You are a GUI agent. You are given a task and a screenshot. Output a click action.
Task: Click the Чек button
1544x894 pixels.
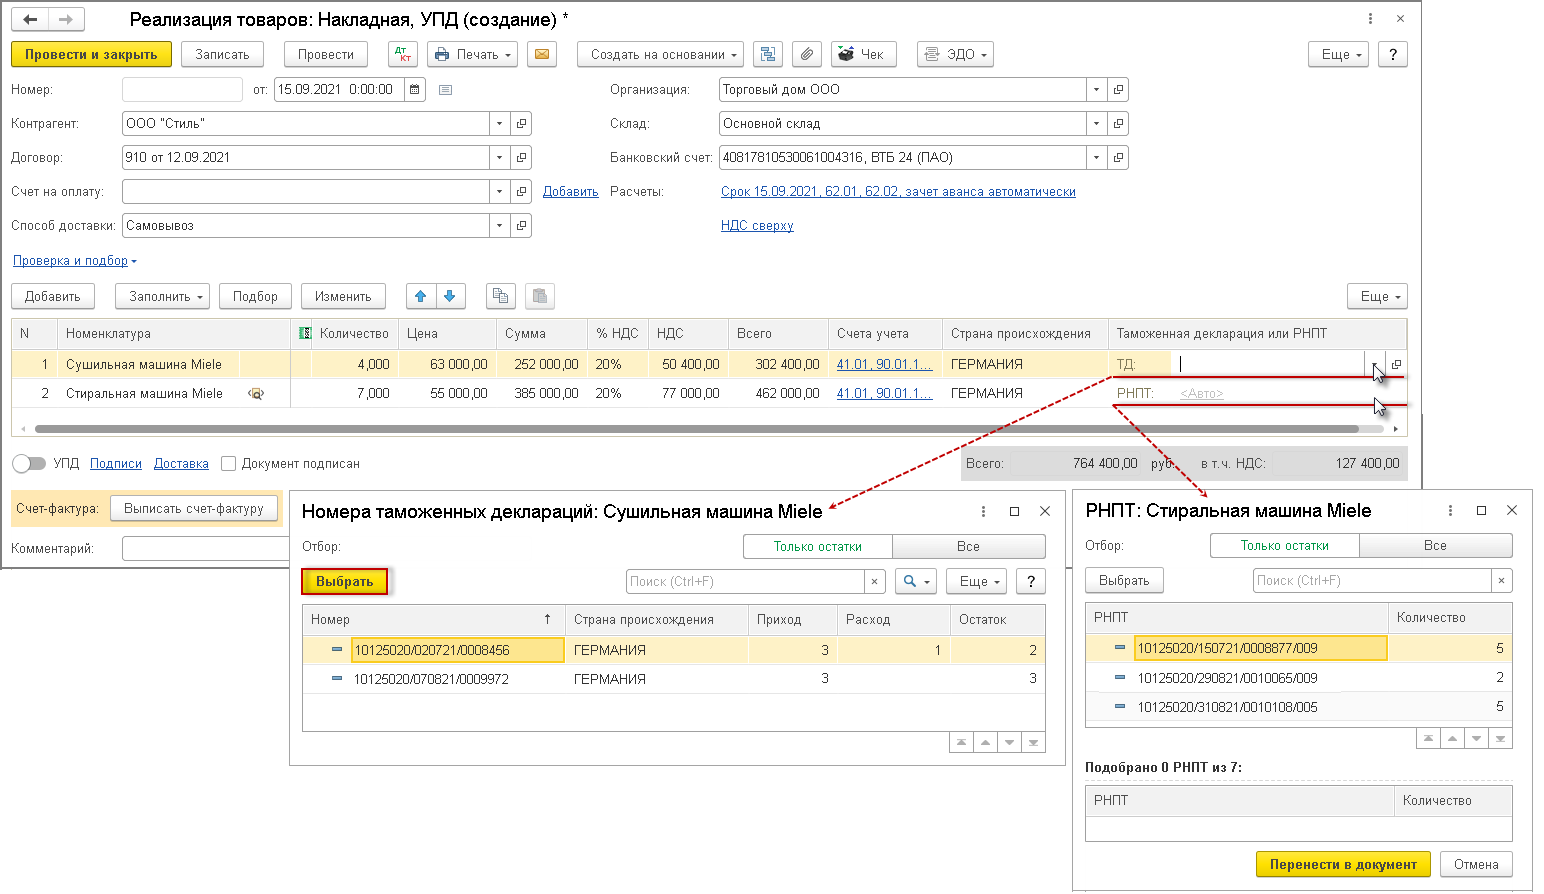click(x=864, y=54)
